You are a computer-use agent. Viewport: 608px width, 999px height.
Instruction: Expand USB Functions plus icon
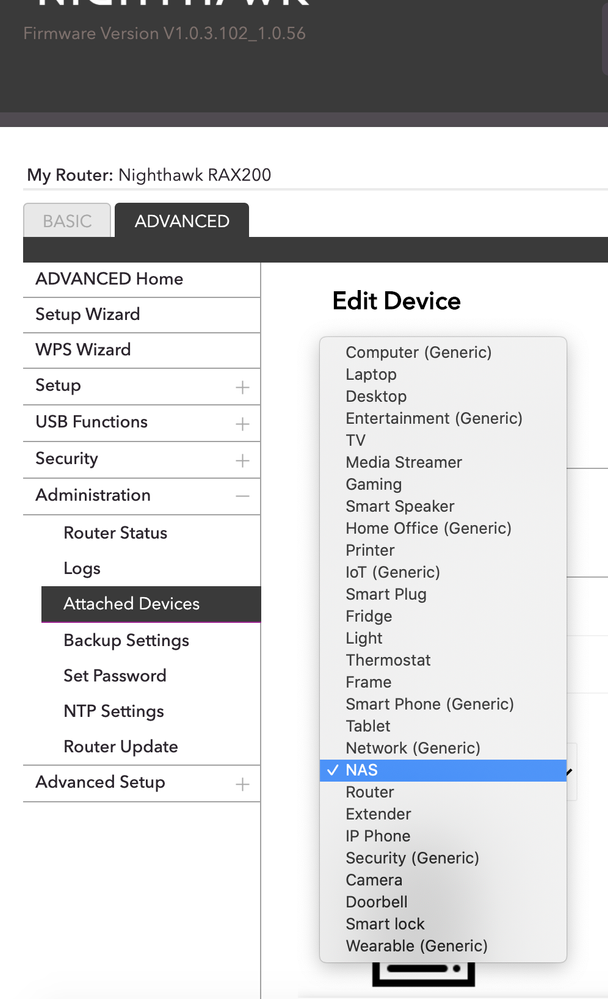point(242,423)
